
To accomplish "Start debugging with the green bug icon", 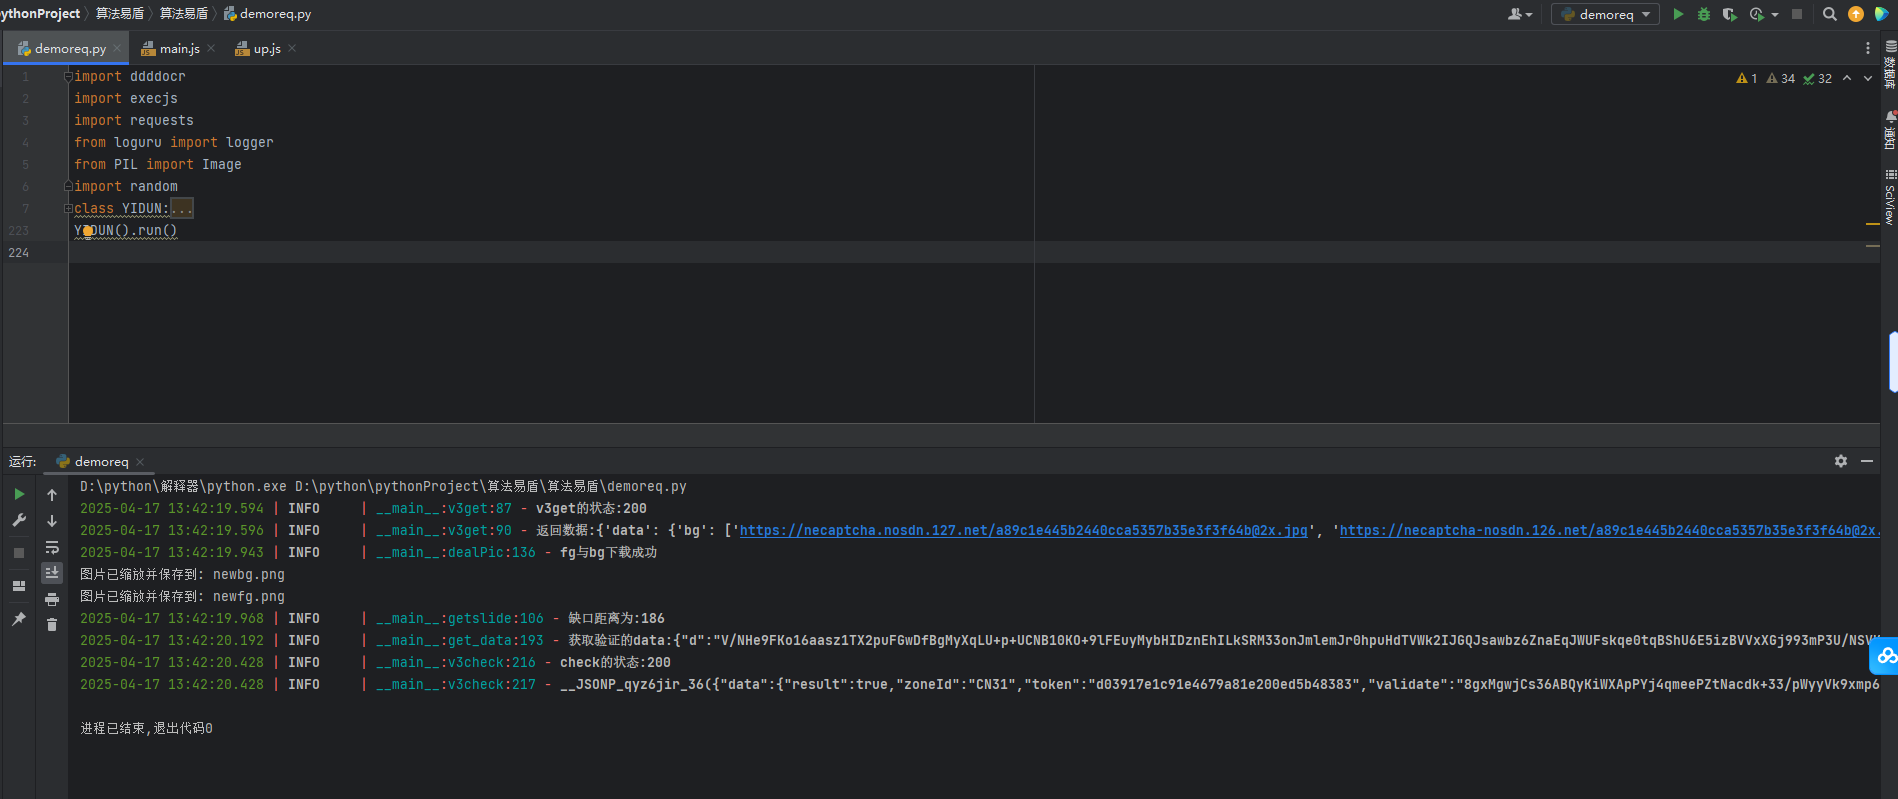I will click(x=1704, y=14).
